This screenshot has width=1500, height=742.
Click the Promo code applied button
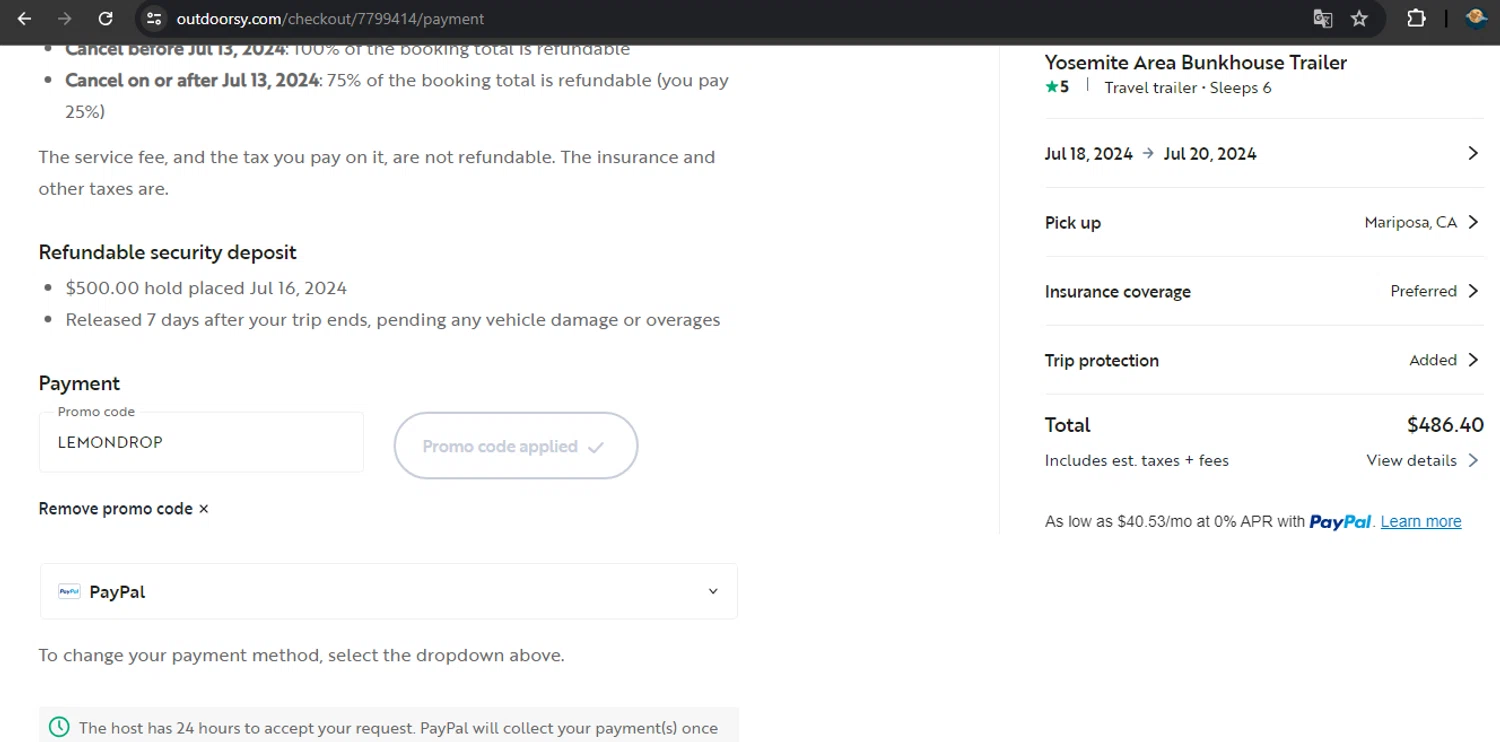[x=515, y=446]
